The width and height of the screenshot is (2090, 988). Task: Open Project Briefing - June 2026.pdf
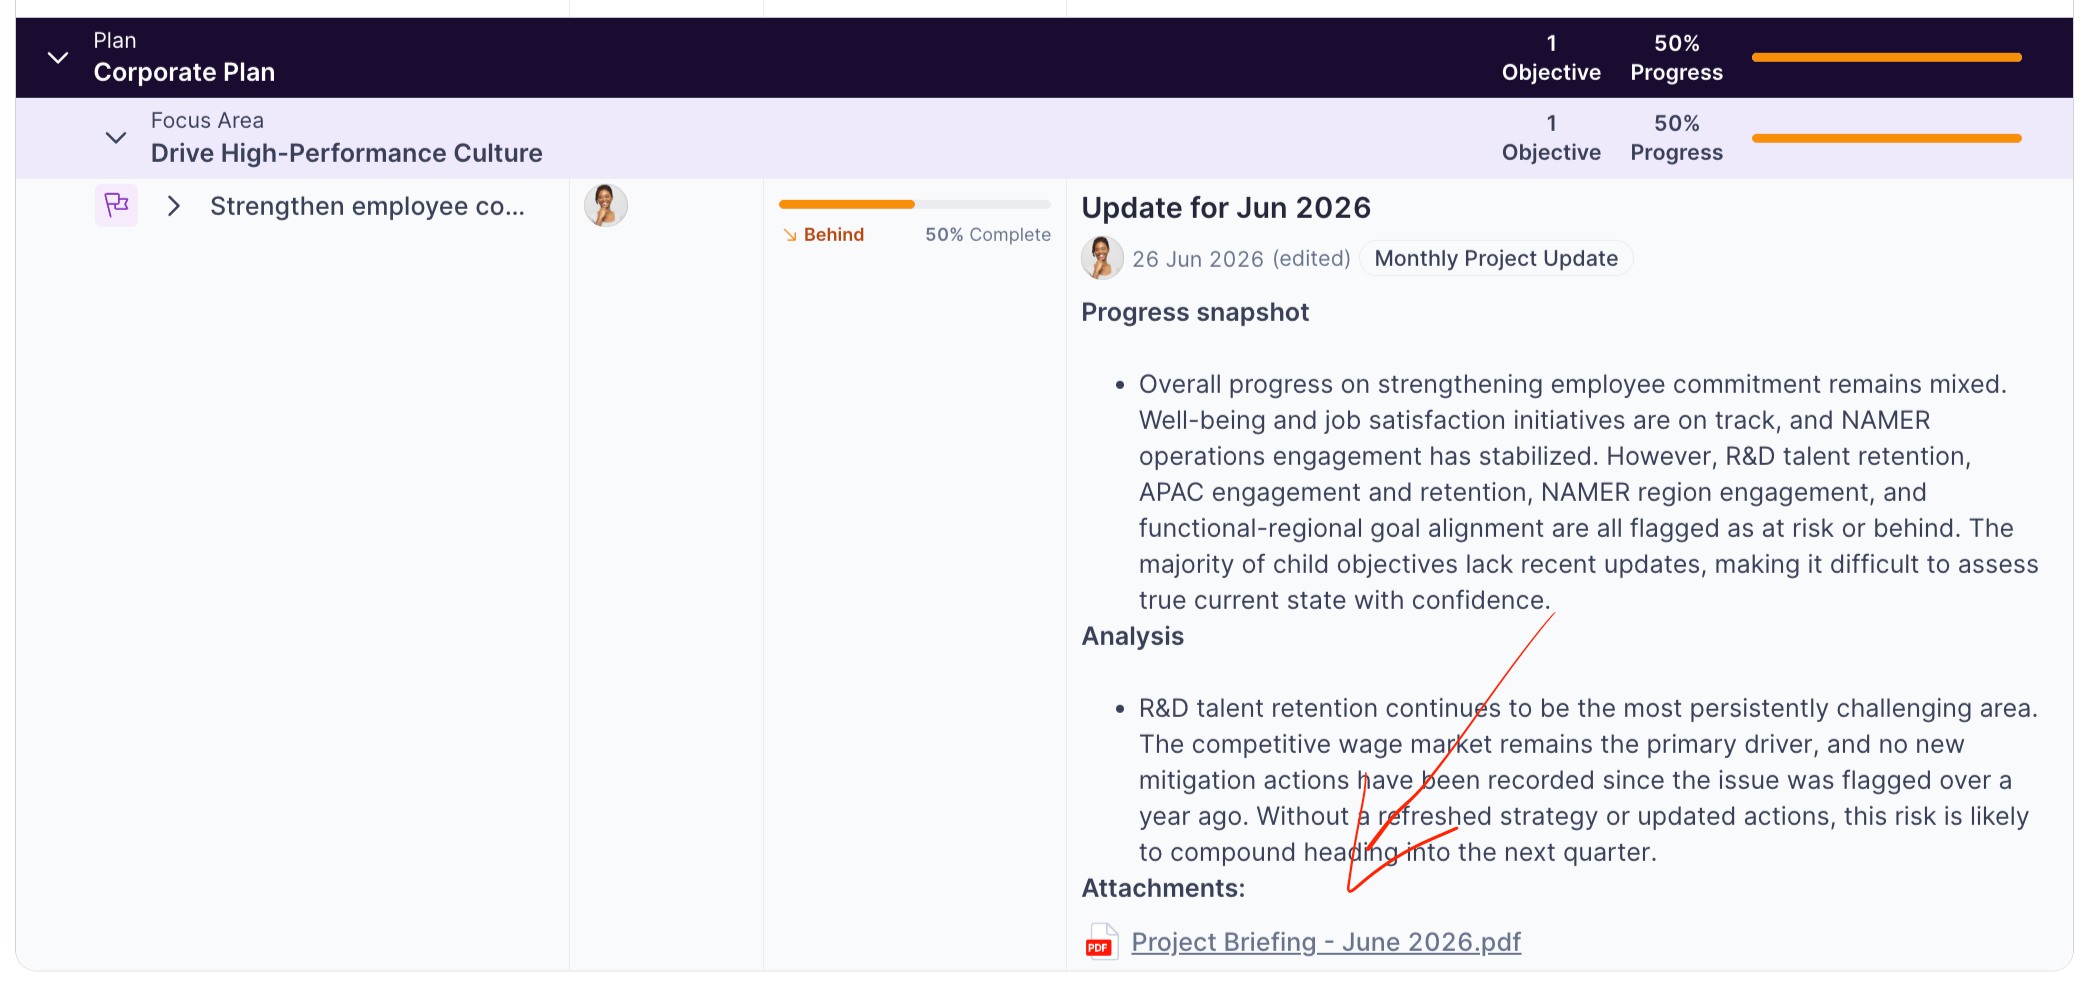click(x=1326, y=942)
